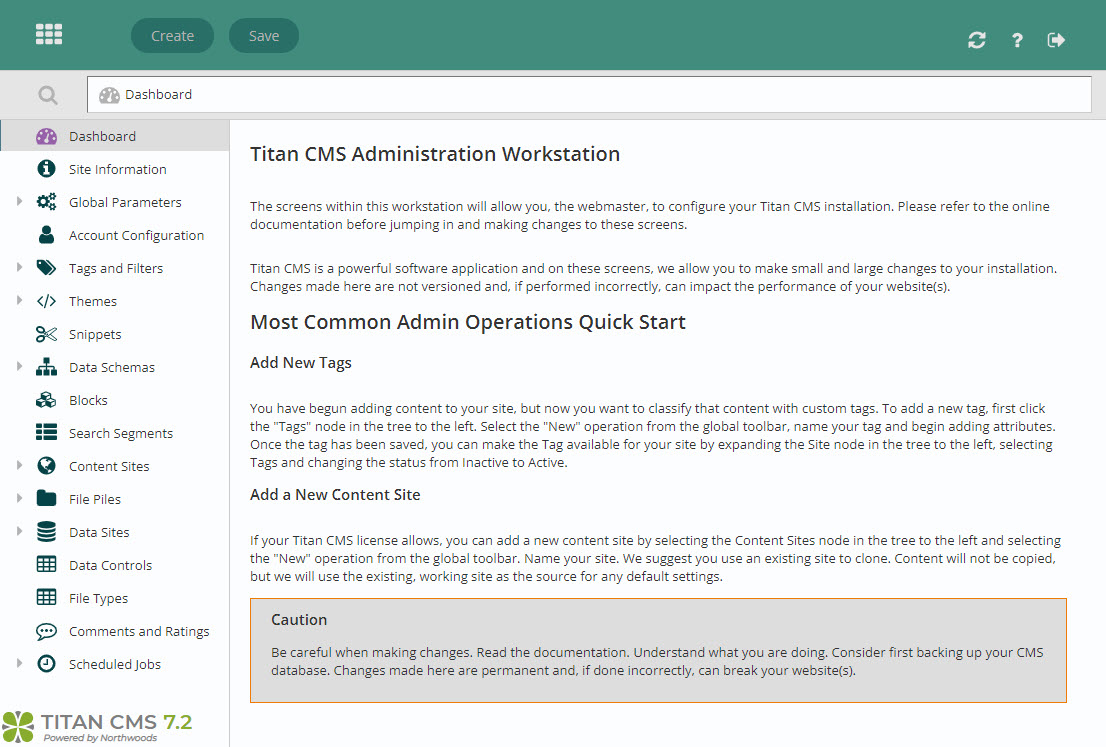Open File Types label in the sidebar

point(98,598)
